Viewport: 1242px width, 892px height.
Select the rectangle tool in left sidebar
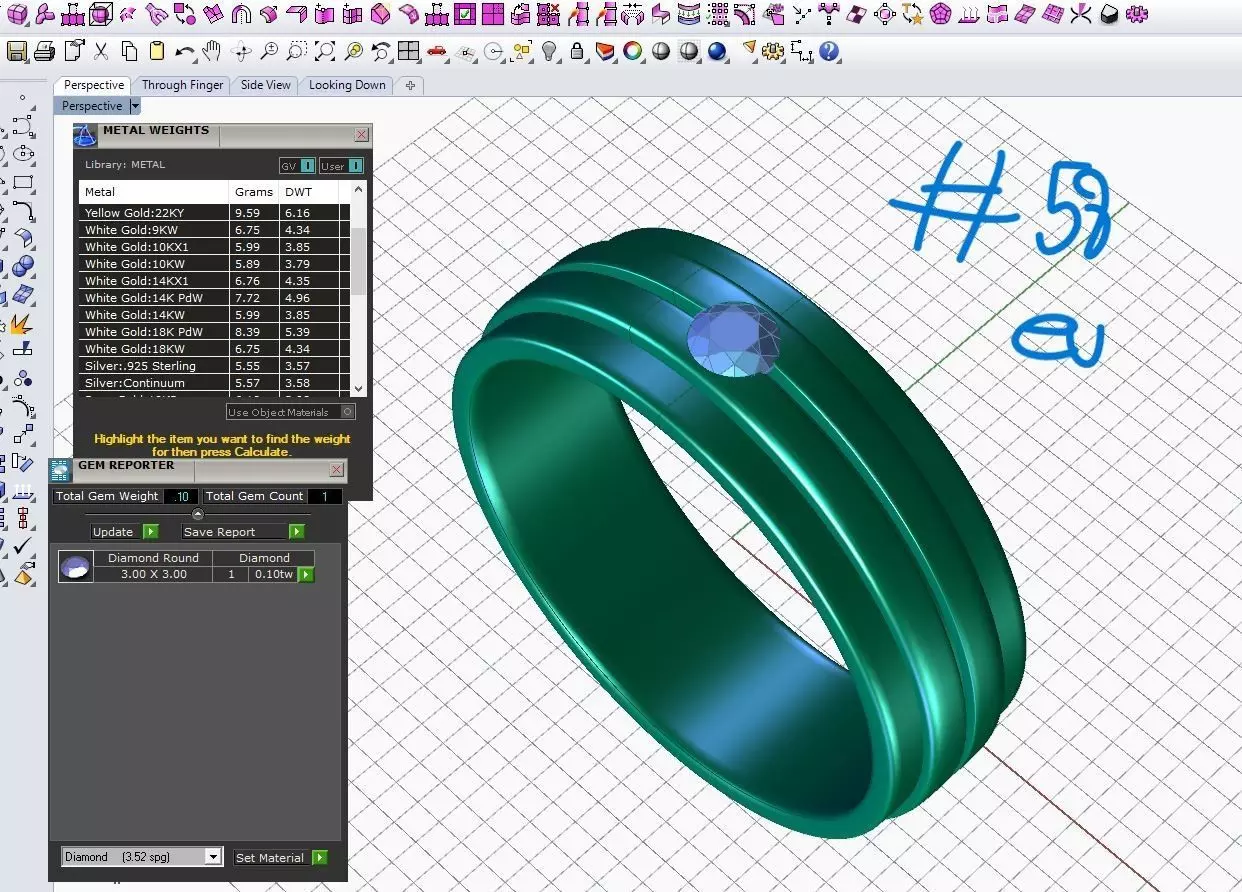(x=22, y=182)
